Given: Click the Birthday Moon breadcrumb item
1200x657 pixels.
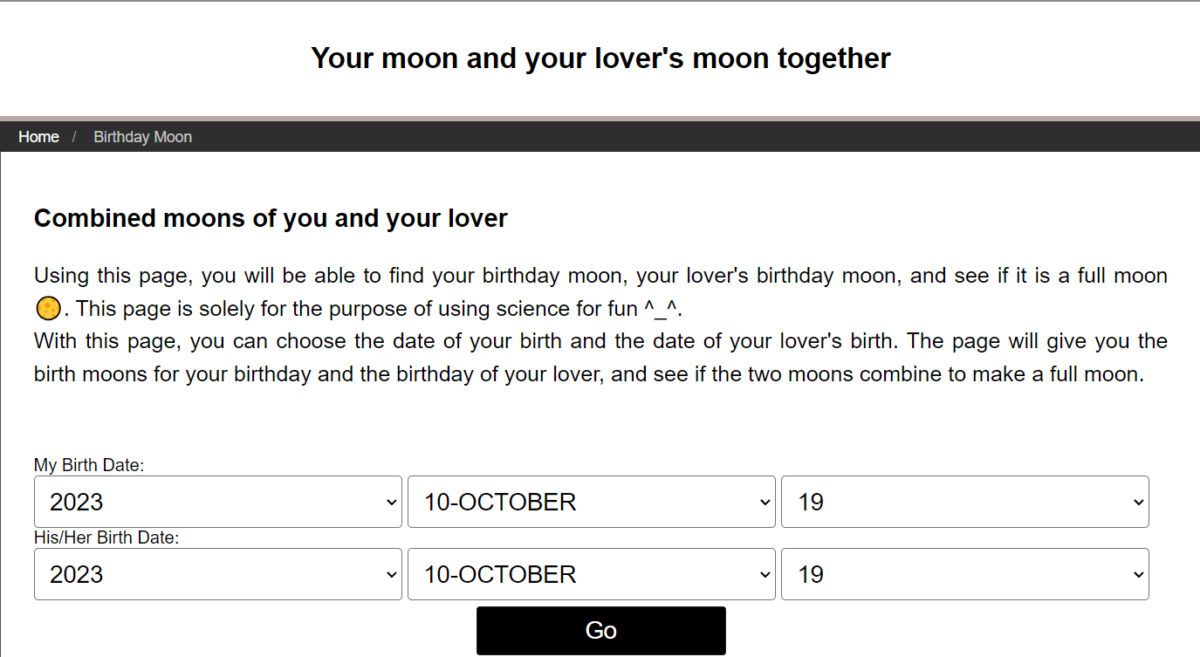Looking at the screenshot, I should coord(142,137).
